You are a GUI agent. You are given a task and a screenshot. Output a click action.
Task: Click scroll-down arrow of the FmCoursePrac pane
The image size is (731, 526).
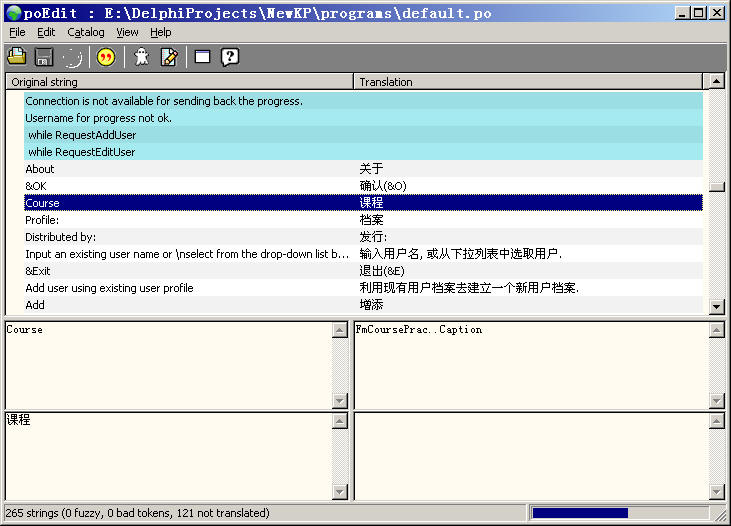tap(717, 400)
